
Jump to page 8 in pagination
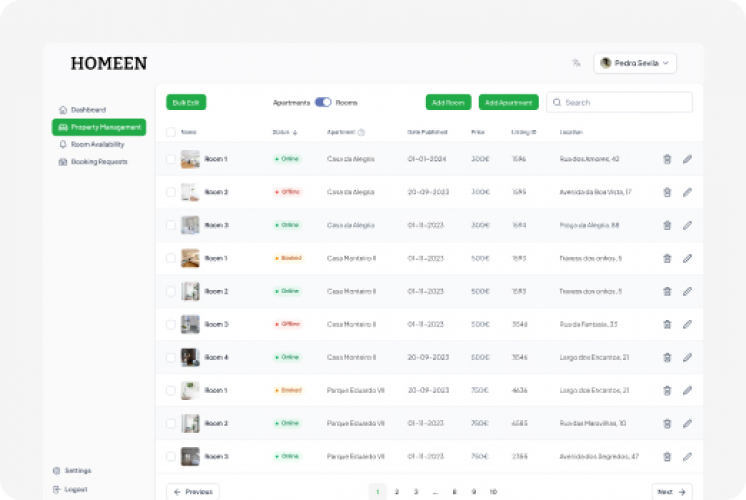[454, 492]
